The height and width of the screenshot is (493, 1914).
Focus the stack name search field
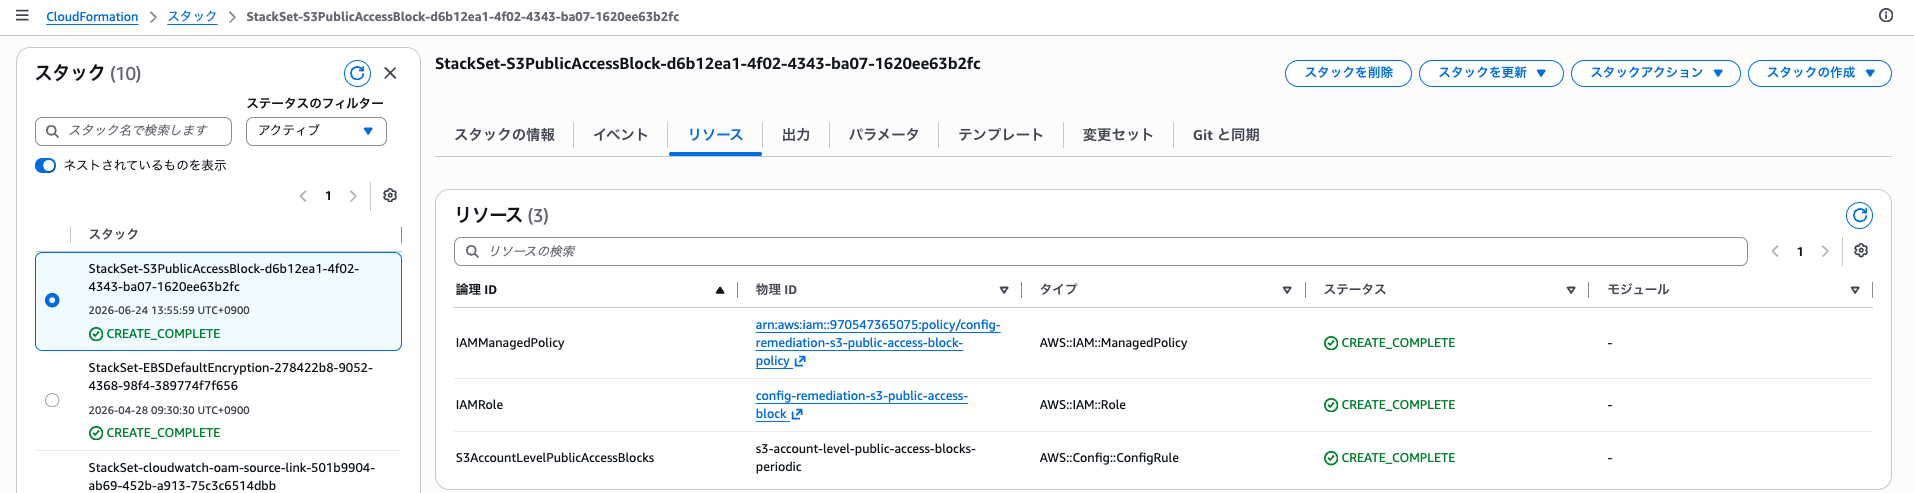133,131
